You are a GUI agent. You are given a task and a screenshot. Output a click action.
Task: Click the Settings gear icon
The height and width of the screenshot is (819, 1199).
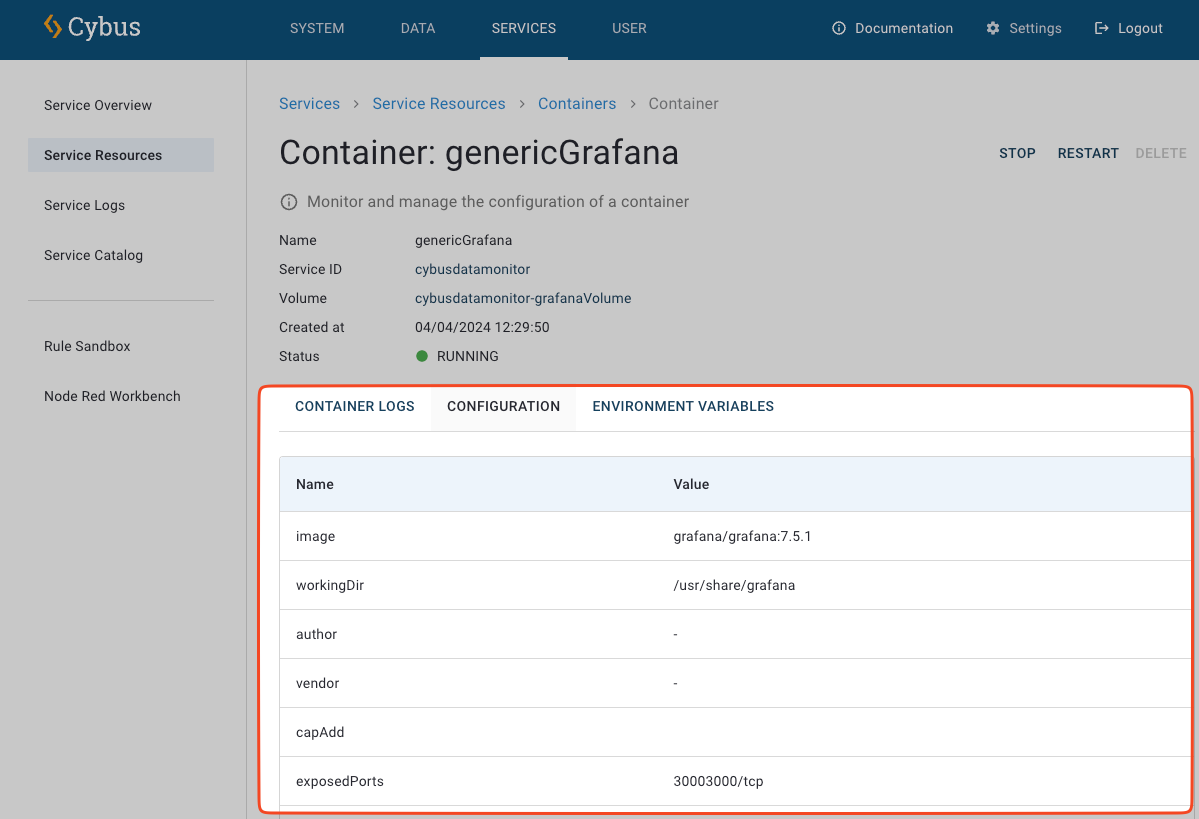click(993, 28)
